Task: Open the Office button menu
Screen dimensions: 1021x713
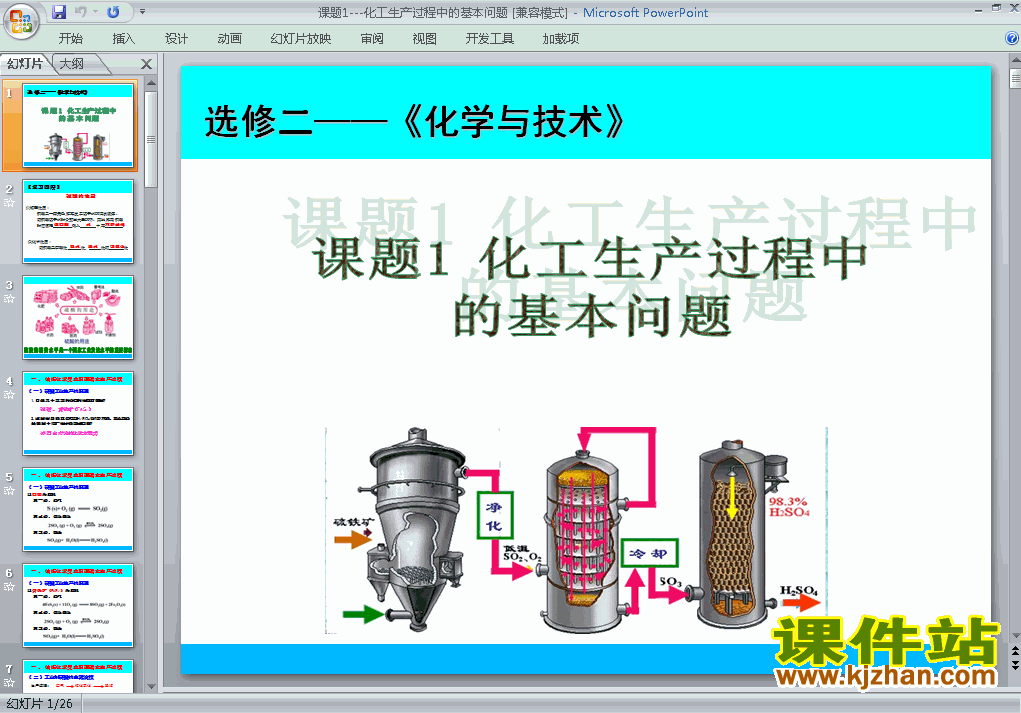Action: click(21, 21)
